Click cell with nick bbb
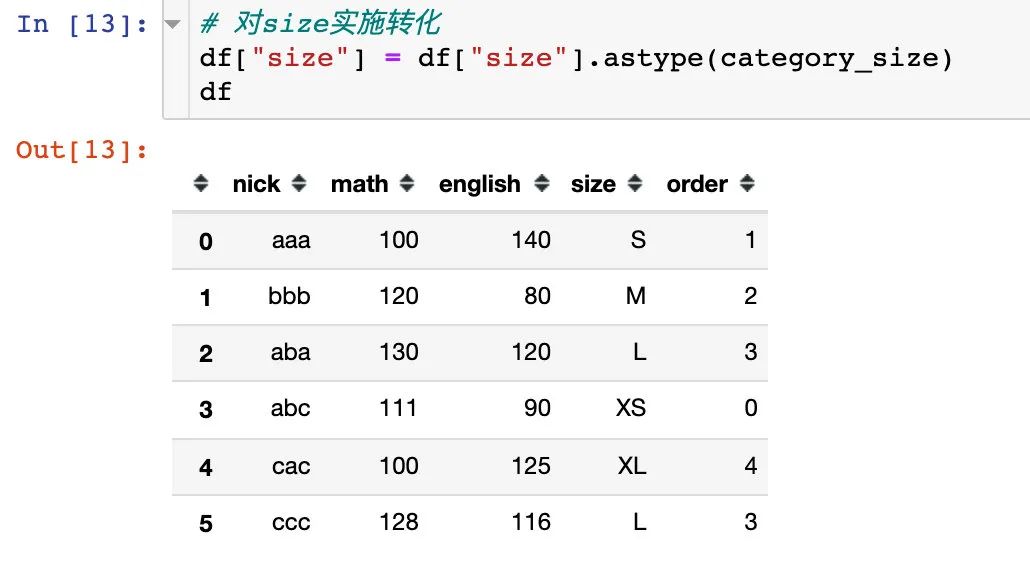 [289, 296]
